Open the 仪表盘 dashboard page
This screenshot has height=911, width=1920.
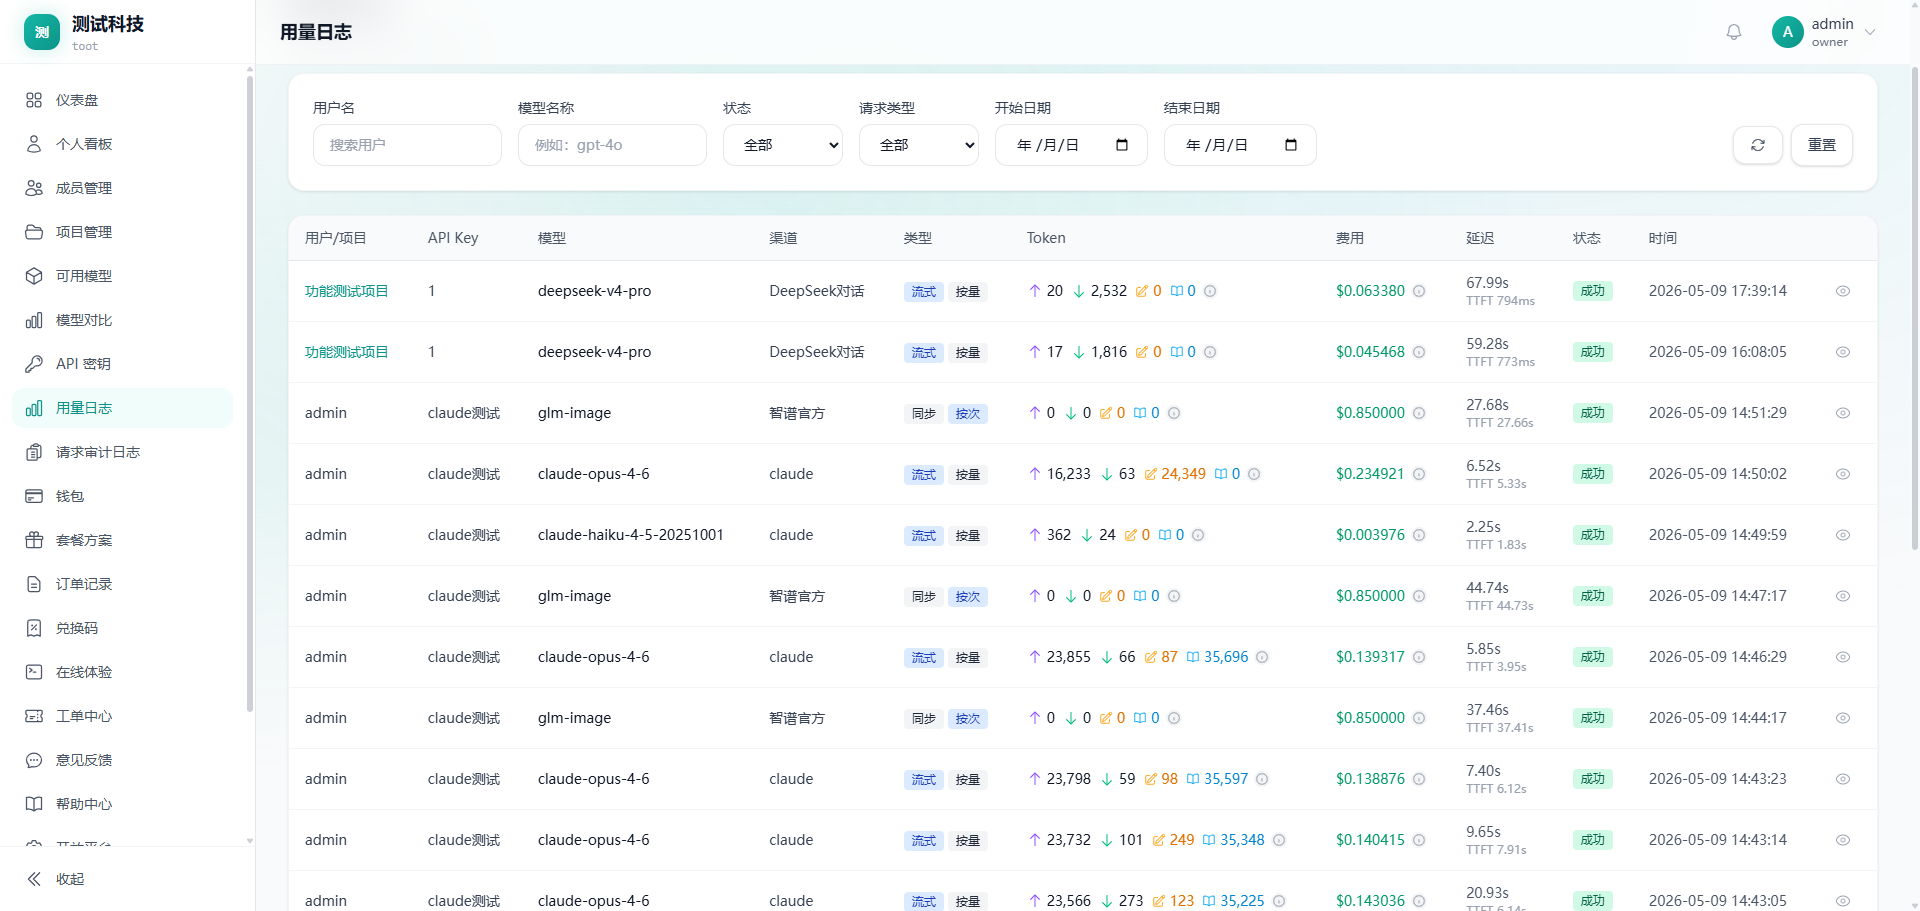pyautogui.click(x=122, y=100)
